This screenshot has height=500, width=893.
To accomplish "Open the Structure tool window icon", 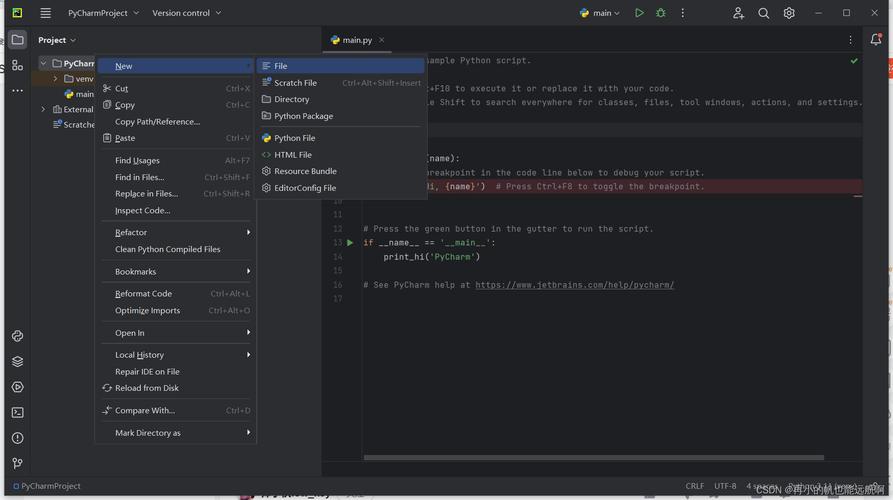I will click(18, 65).
